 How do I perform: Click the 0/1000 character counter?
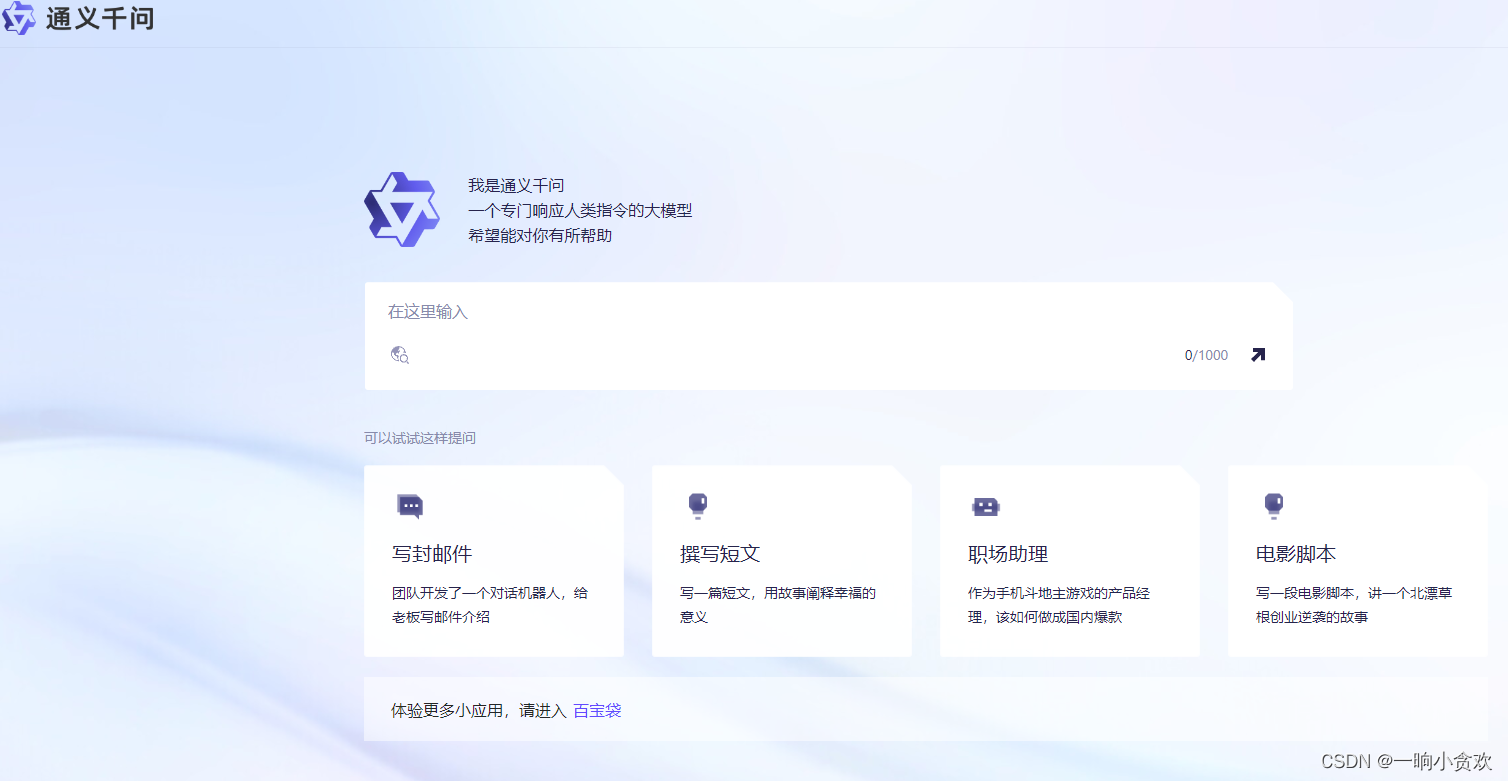click(1206, 355)
